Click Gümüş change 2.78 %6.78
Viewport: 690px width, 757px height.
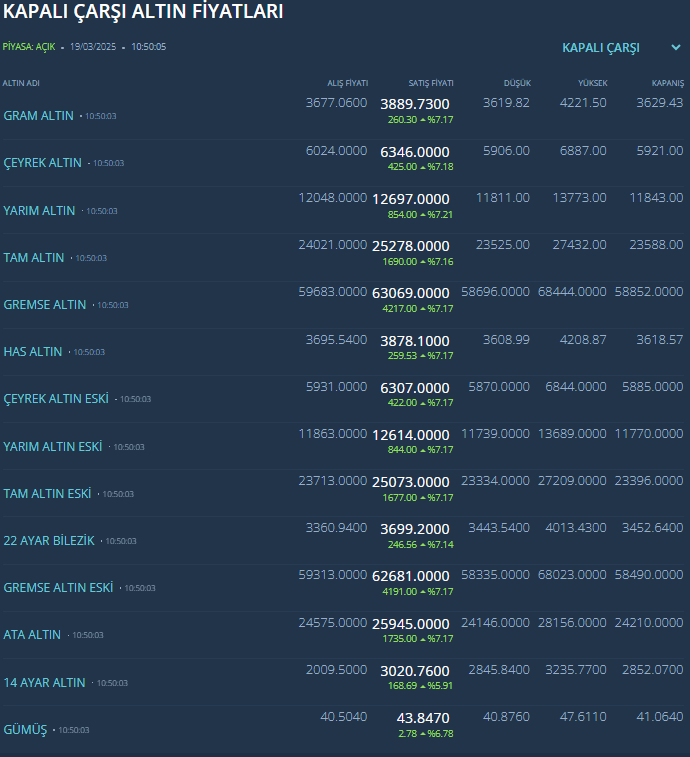click(x=426, y=734)
